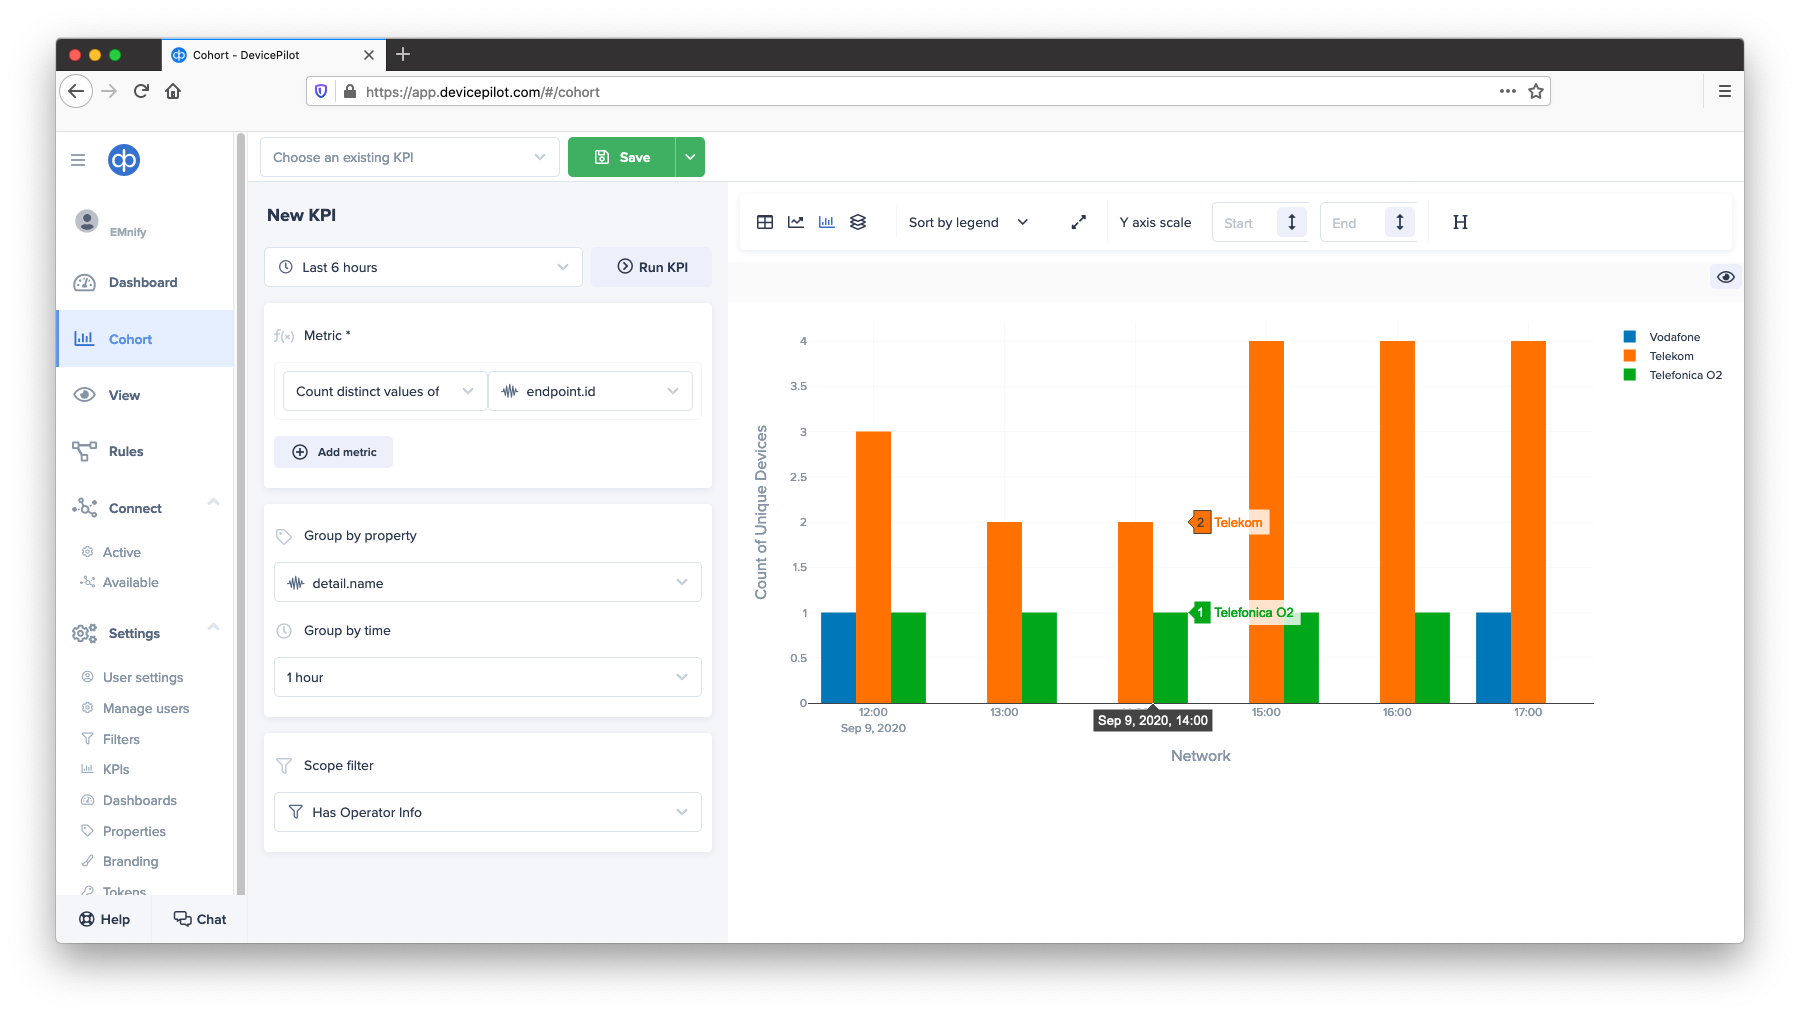The image size is (1800, 1017).
Task: Click the DevicePilot logo icon
Action: pos(124,160)
